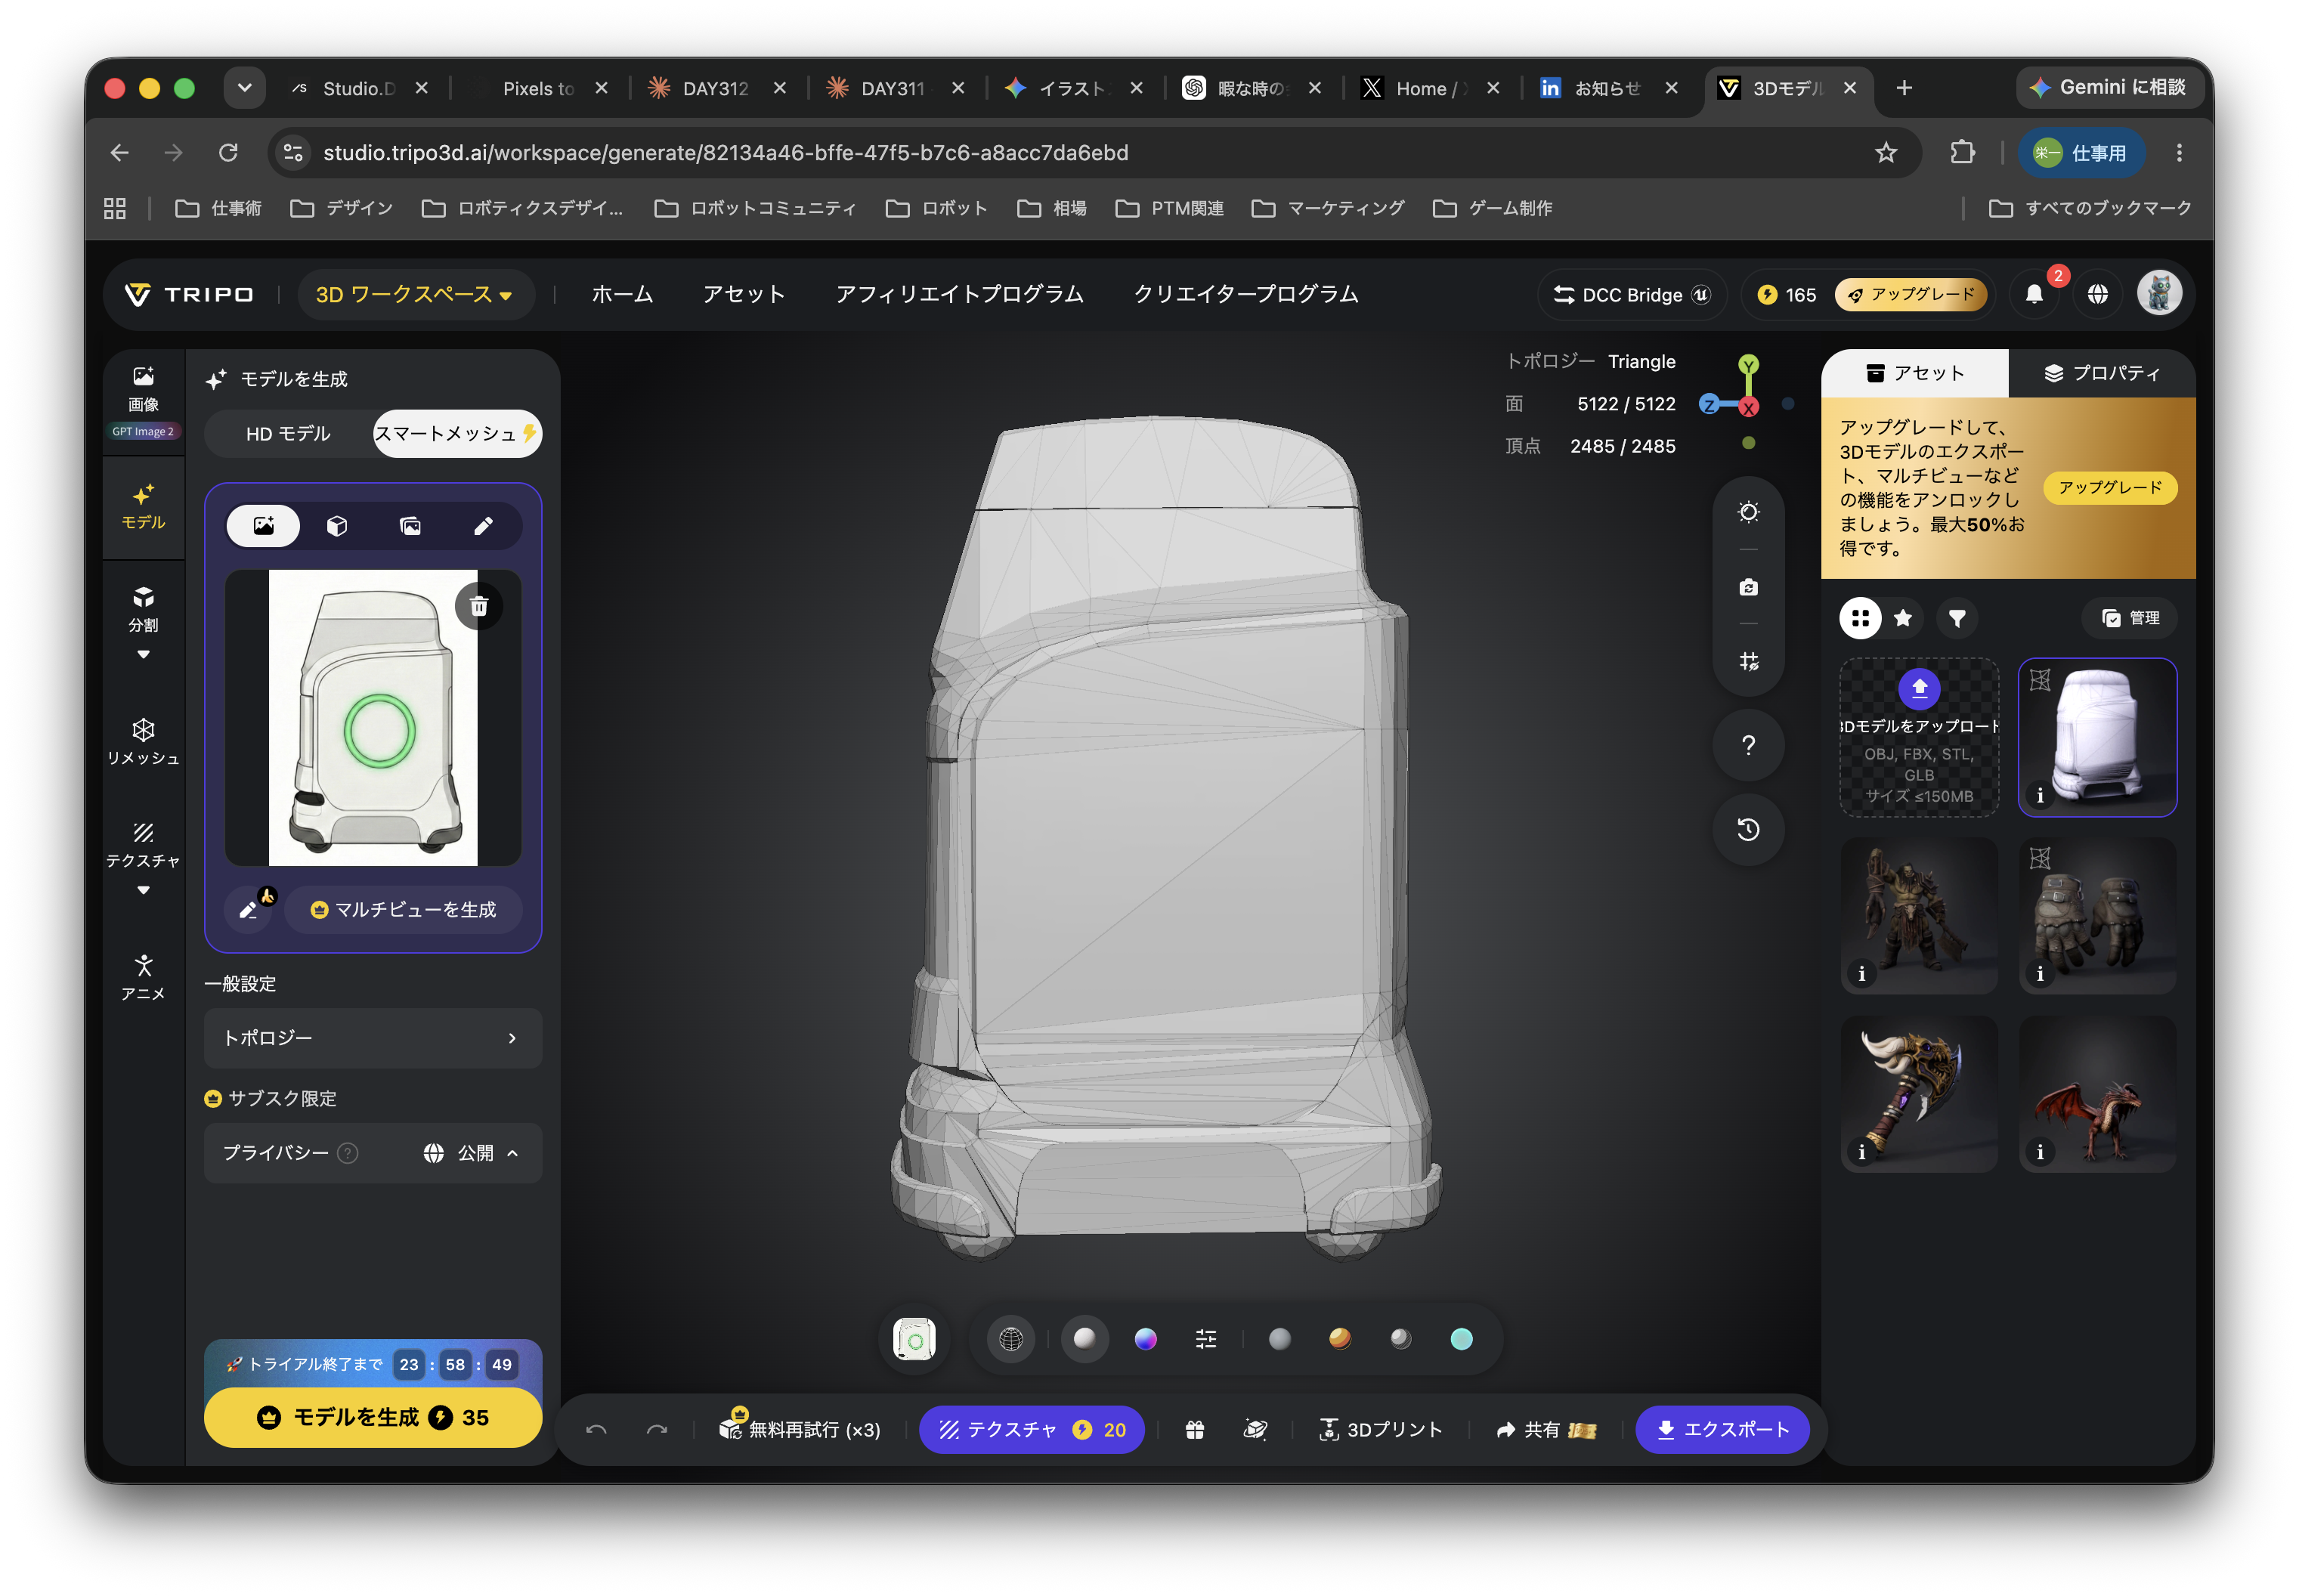Pick the orange material sphere swatch
Viewport: 2299px width, 1596px height.
[x=1339, y=1339]
